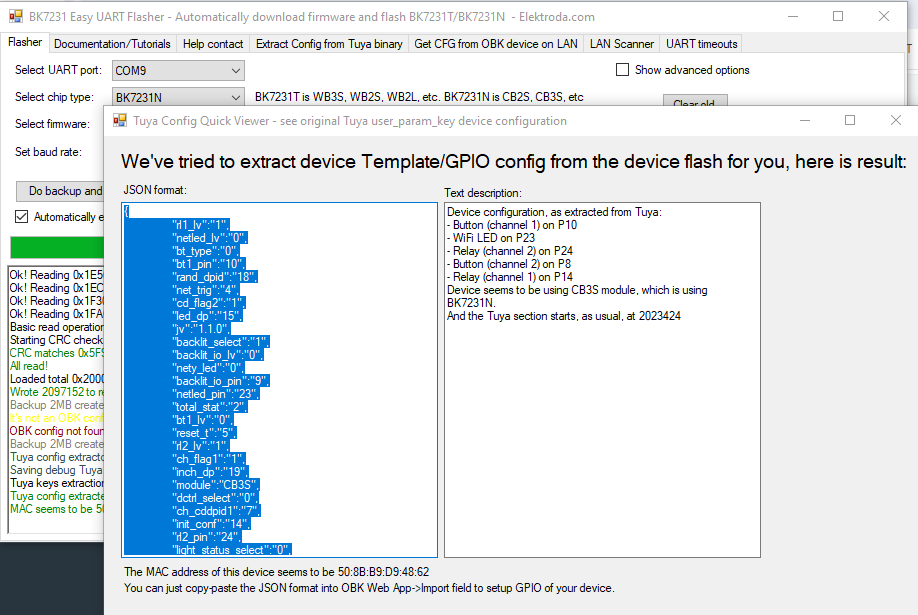Screen dimensions: 918x615
Task: Click the "jv":"1.1.0" JSON line
Action: pos(201,329)
